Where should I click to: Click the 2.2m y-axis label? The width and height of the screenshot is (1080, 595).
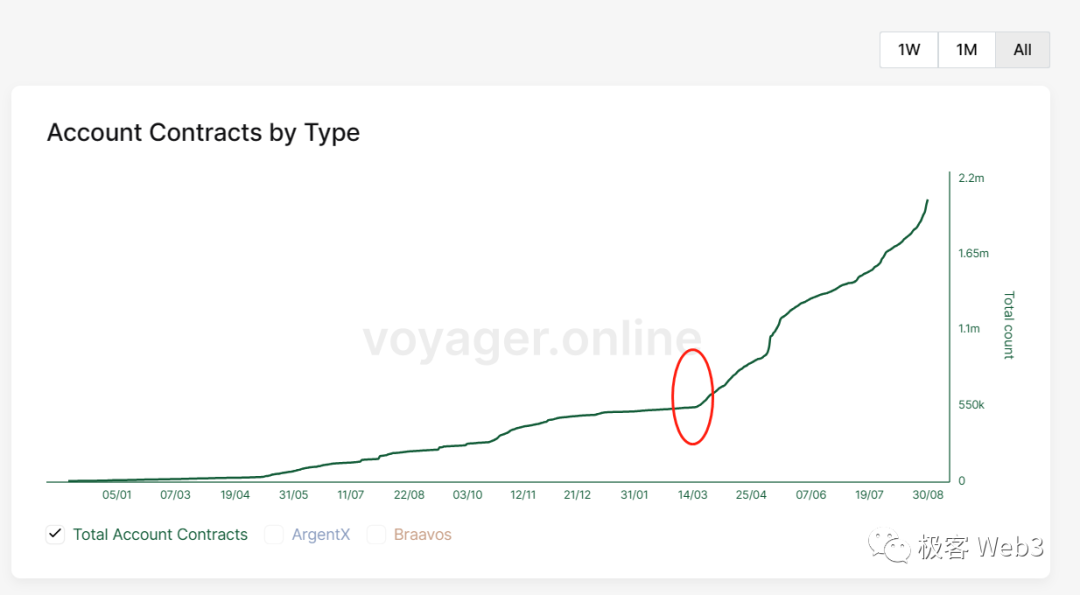tap(971, 178)
